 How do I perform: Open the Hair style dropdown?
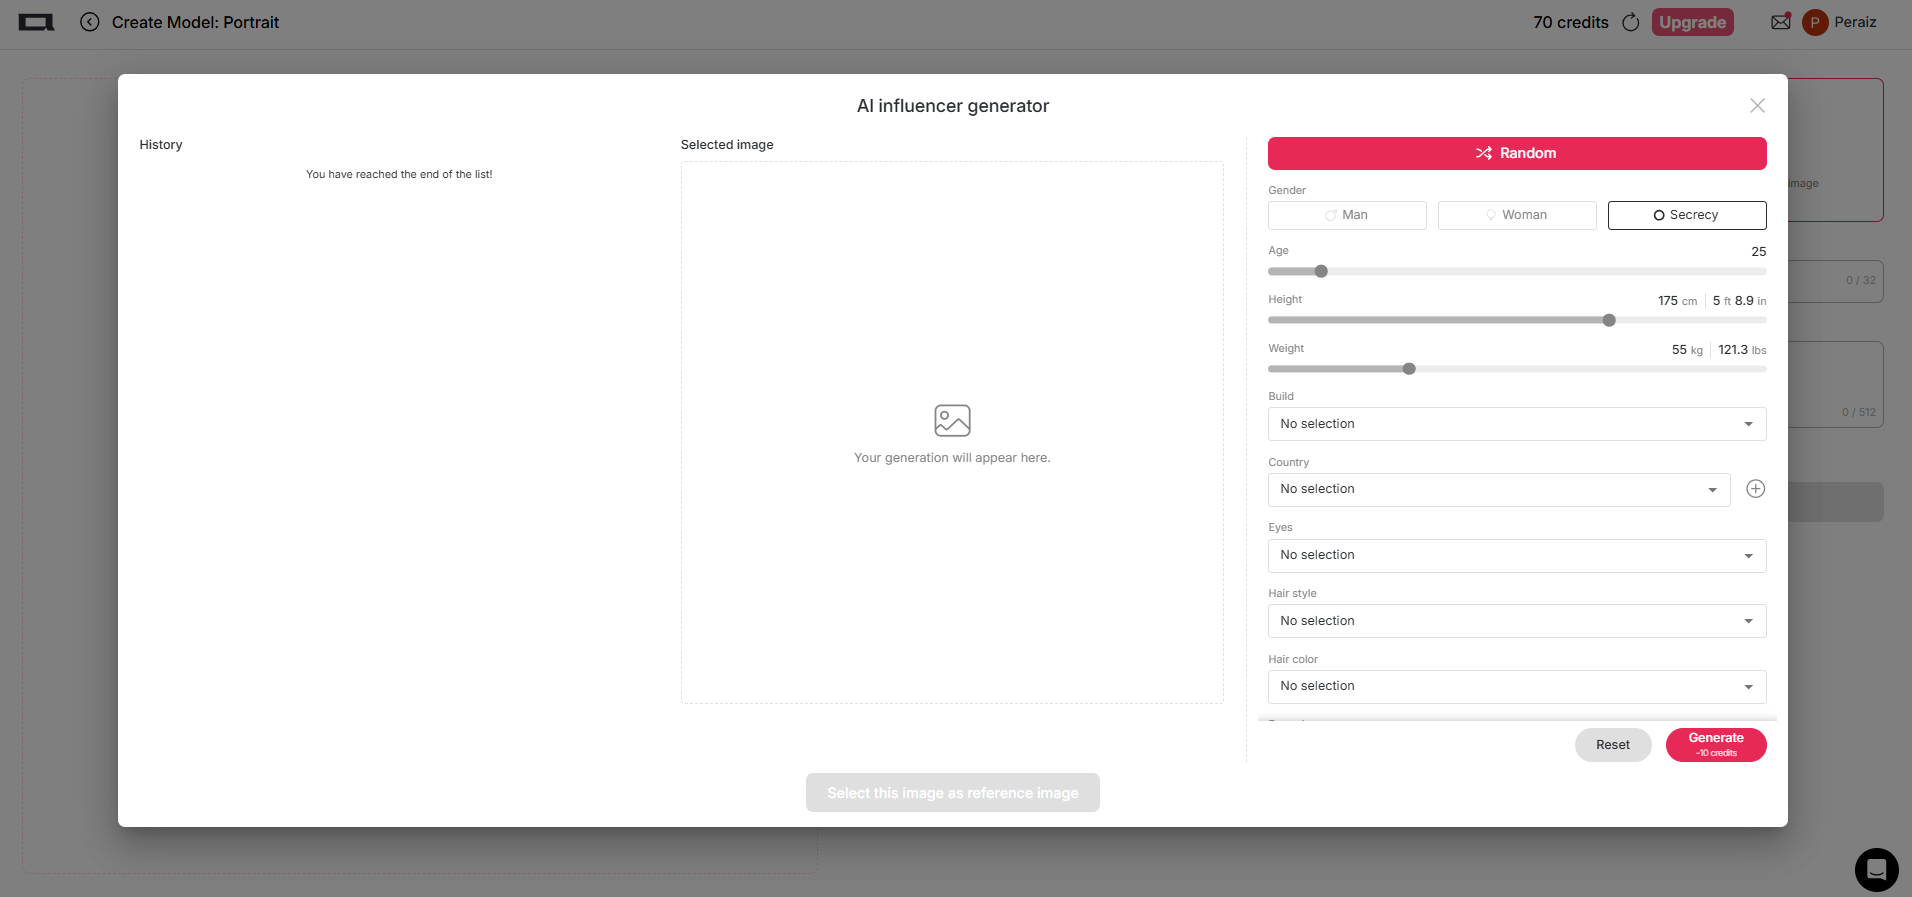pyautogui.click(x=1516, y=621)
